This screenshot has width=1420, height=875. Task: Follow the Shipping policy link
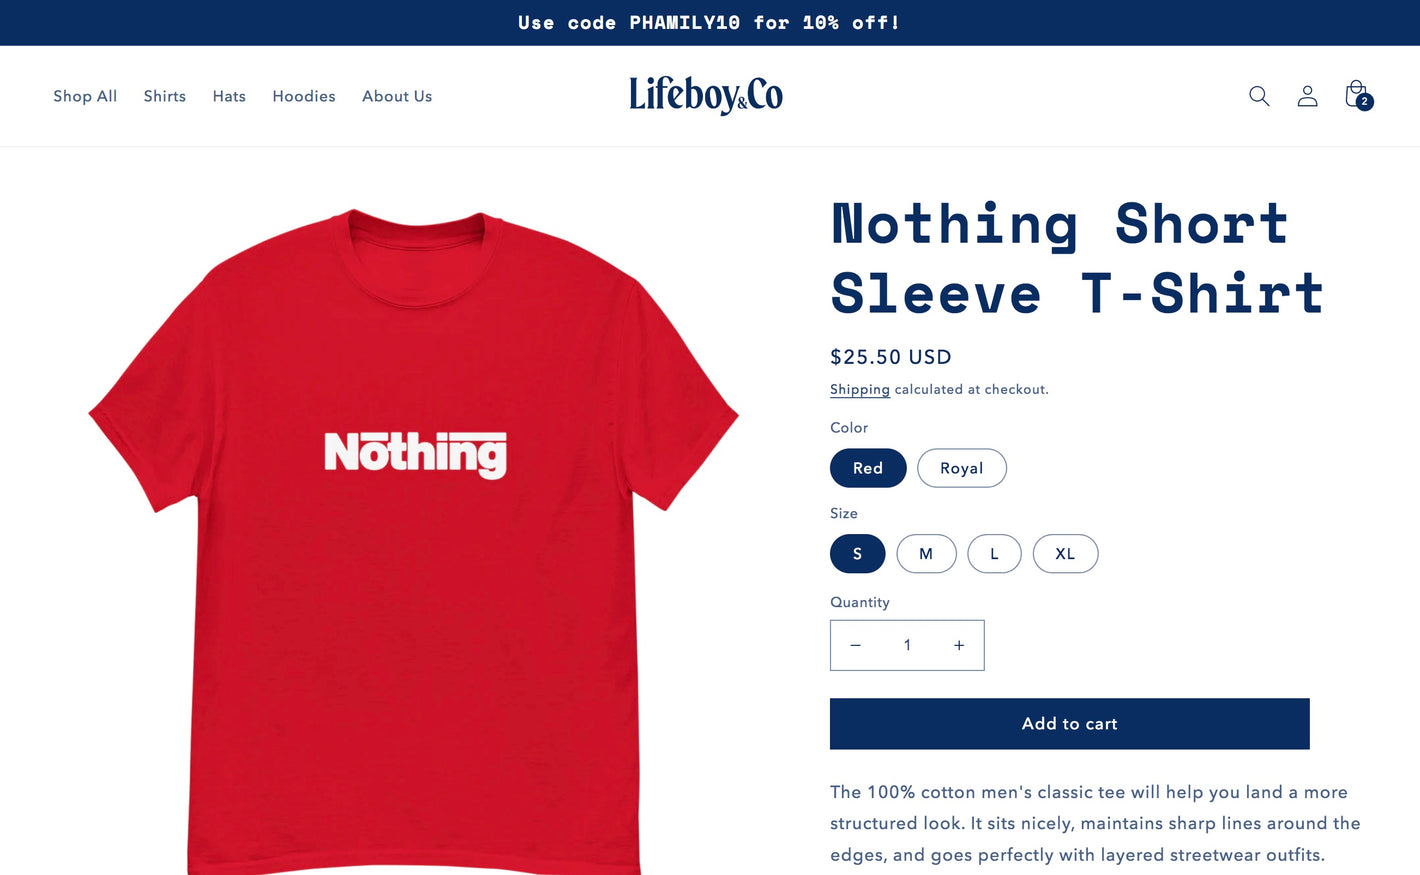point(860,389)
